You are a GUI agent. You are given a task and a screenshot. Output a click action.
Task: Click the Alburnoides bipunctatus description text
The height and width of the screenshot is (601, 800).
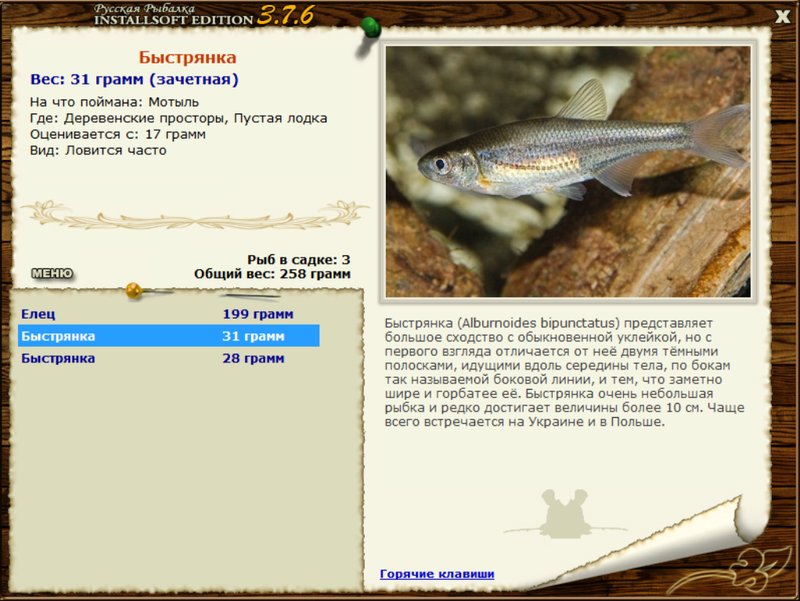coord(564,372)
